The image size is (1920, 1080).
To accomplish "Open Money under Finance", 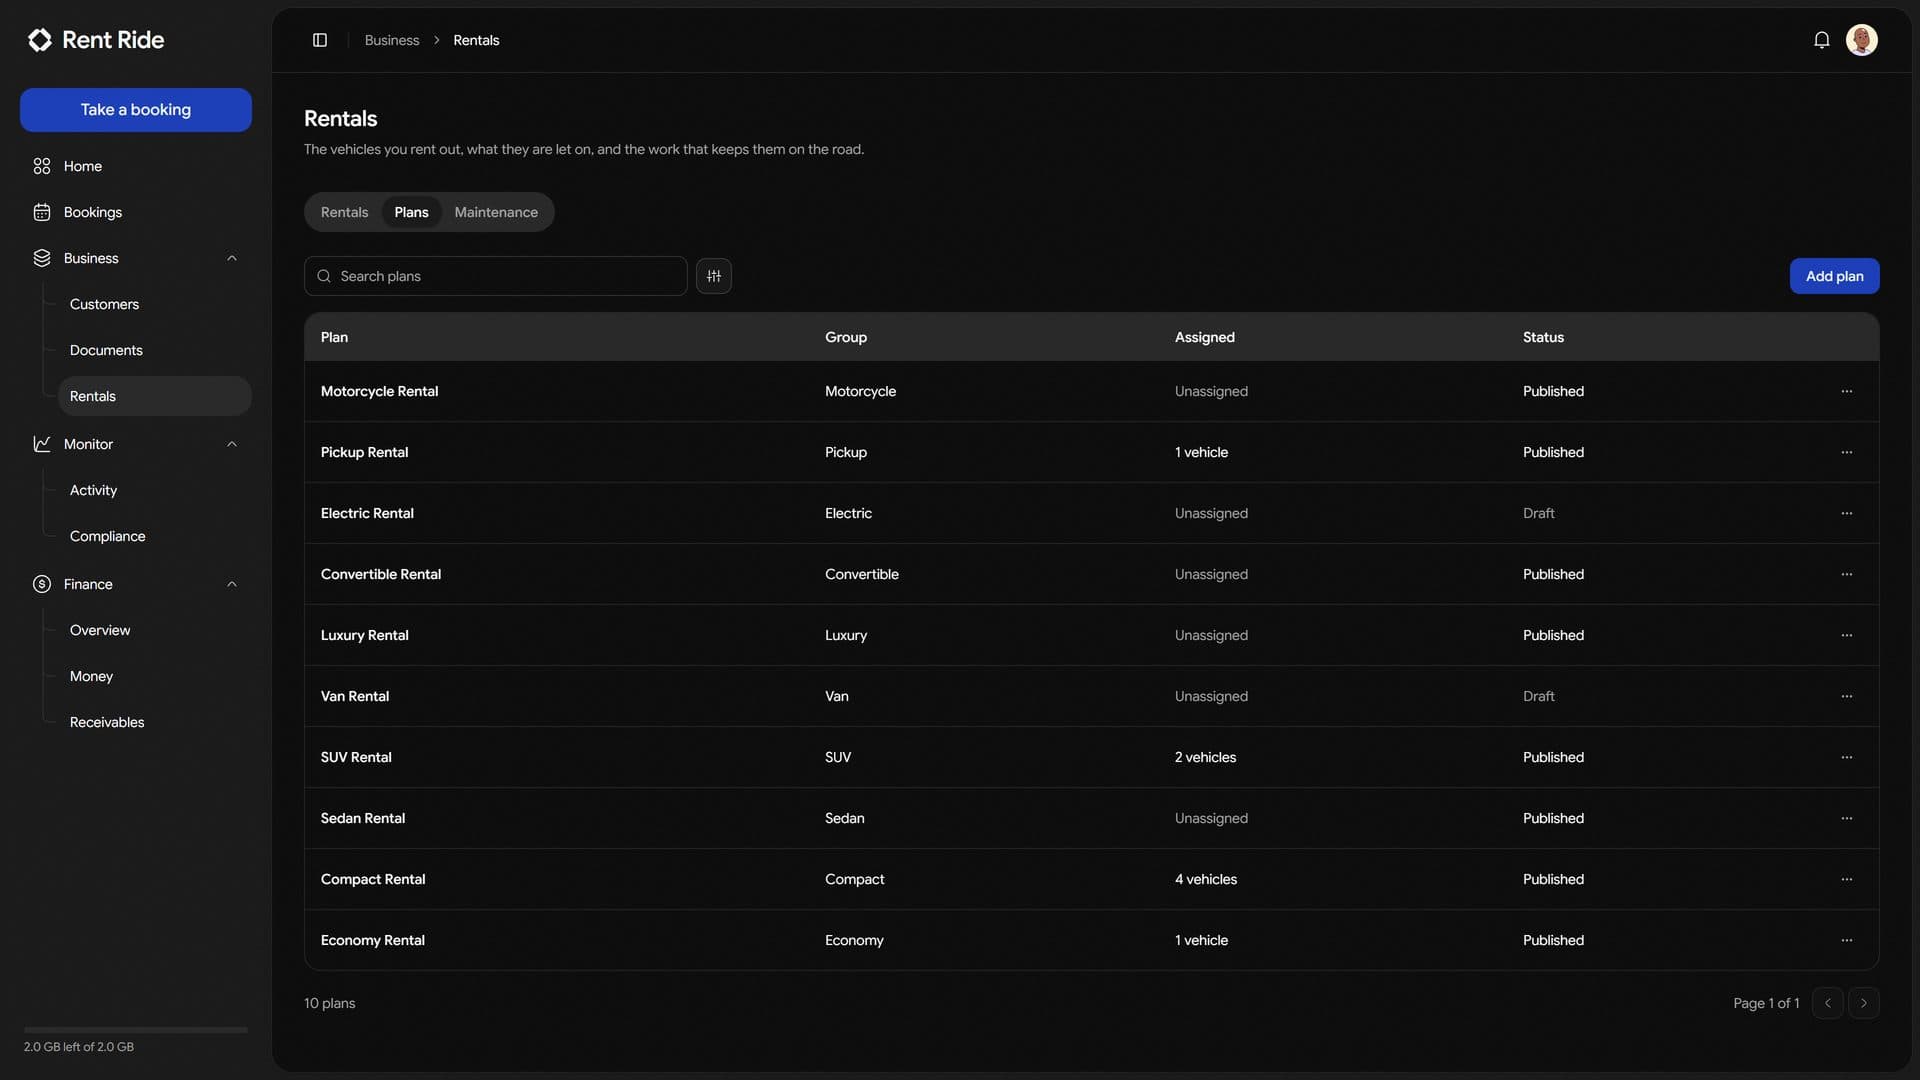I will [154, 676].
